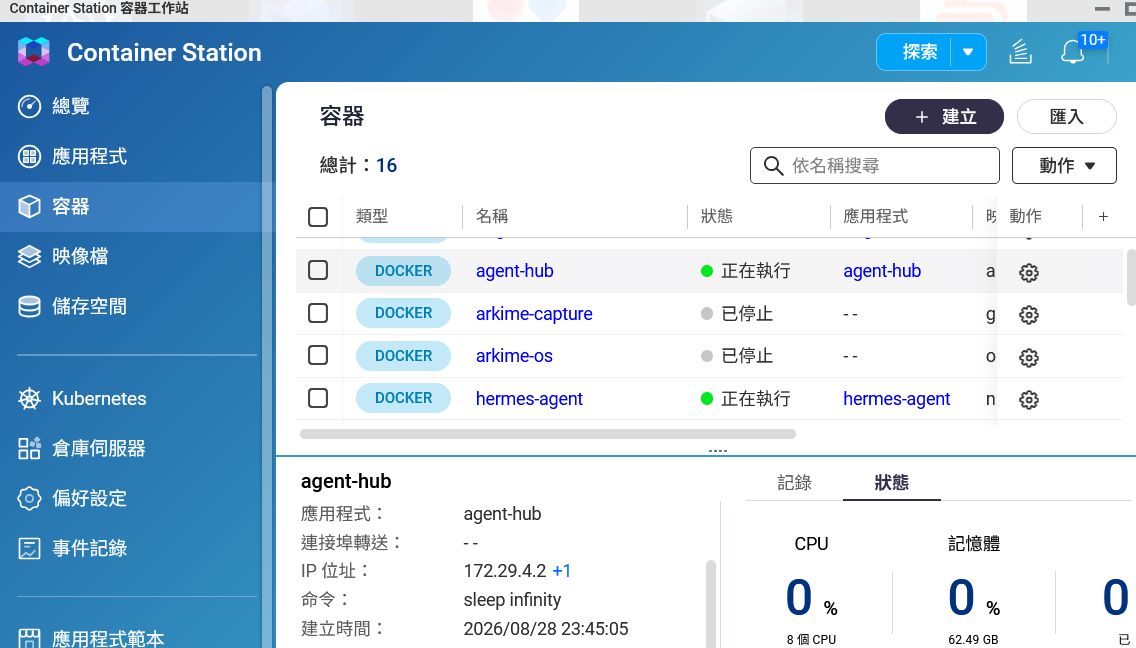The width and height of the screenshot is (1136, 648).
Task: Click the 匯入 import button
Action: point(1066,117)
